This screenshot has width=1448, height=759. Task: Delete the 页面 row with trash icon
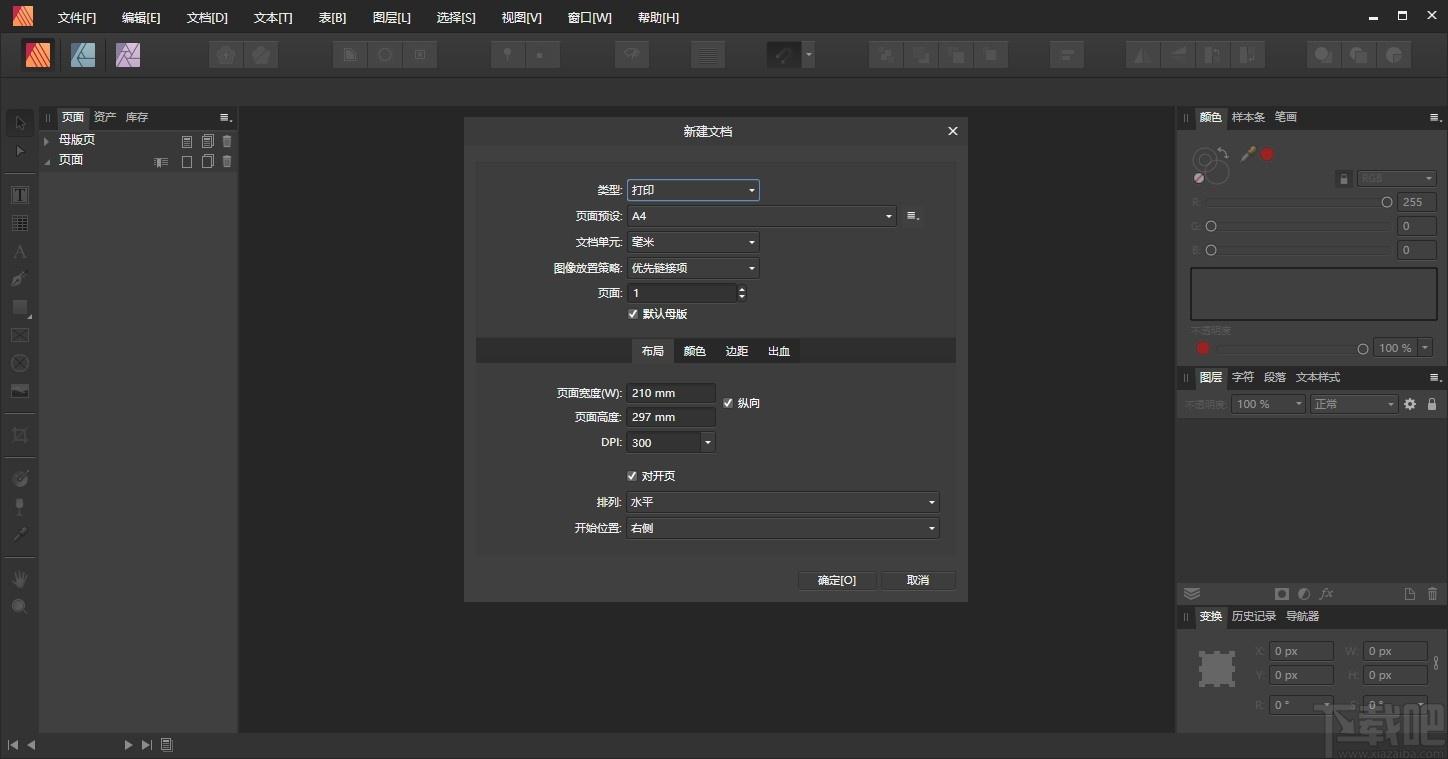tap(227, 161)
